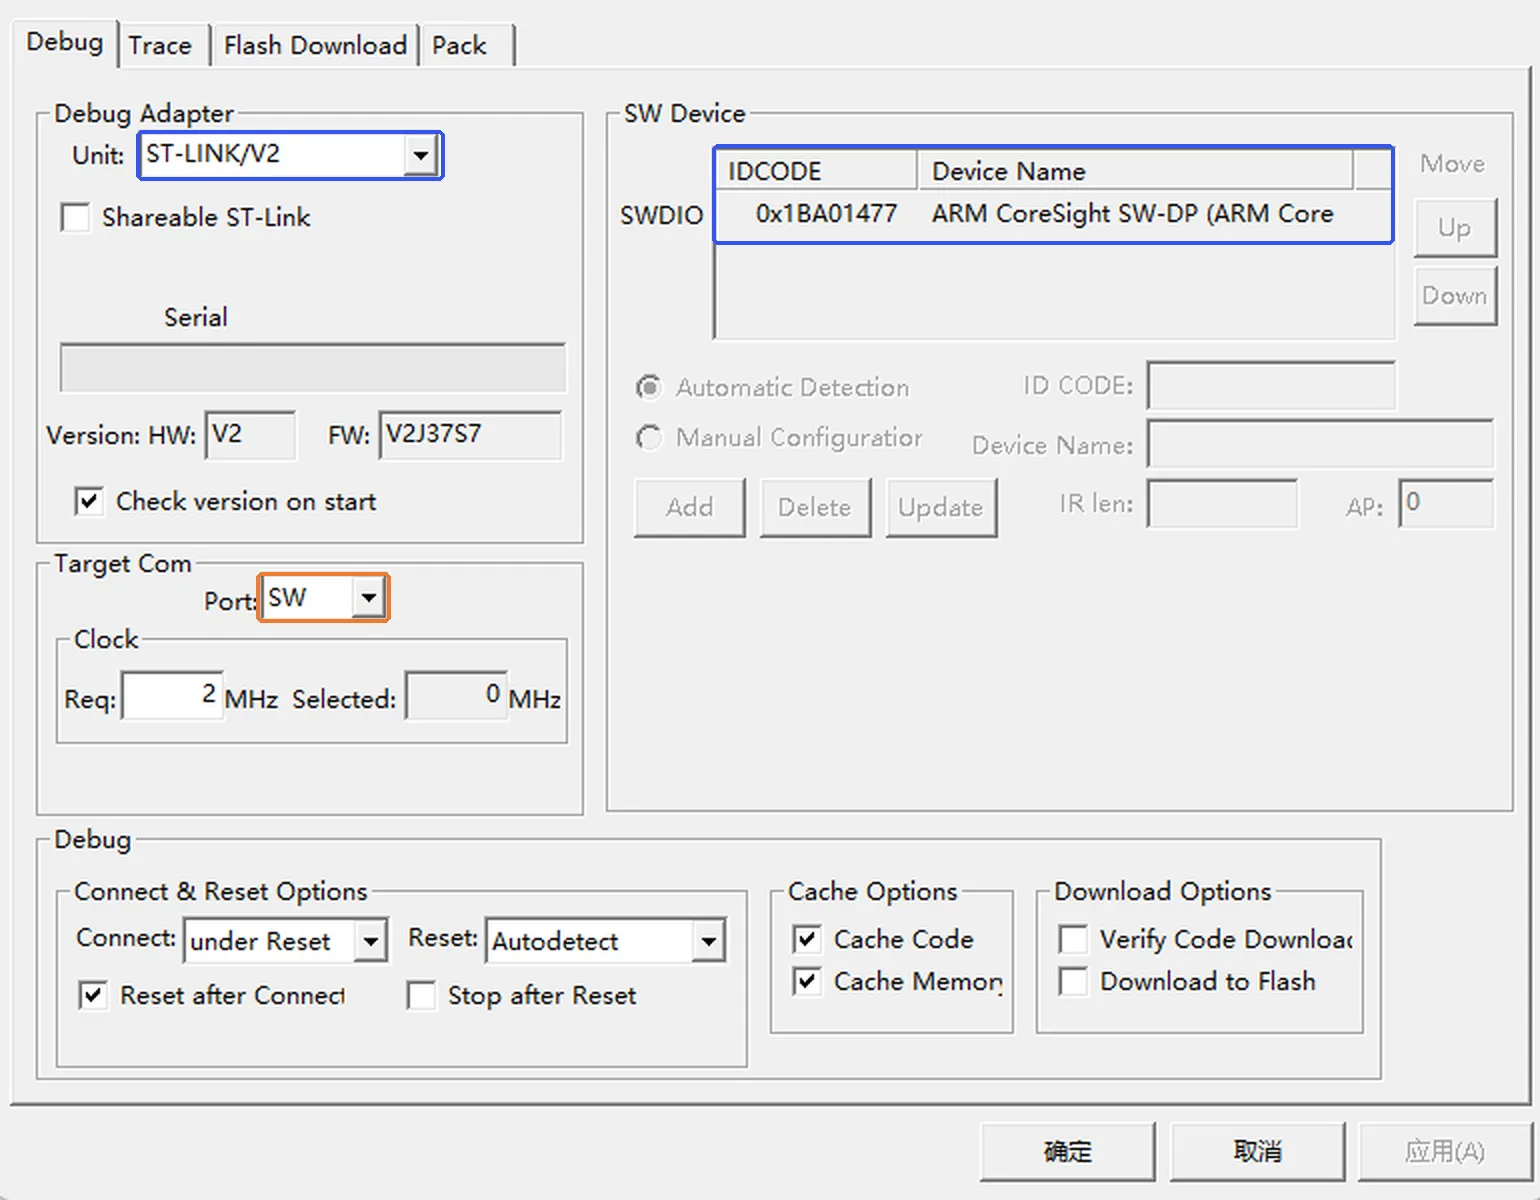Switch to the Debug tab
The width and height of the screenshot is (1540, 1200).
click(65, 43)
